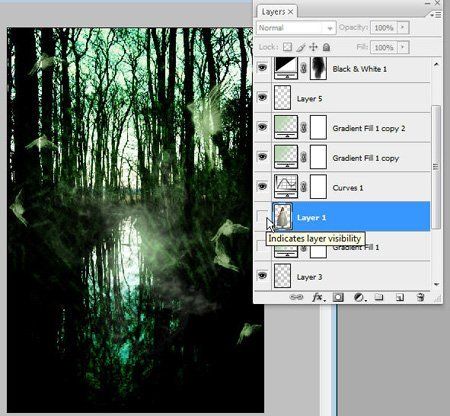Click the layers list scroll down arrow

(x=436, y=285)
